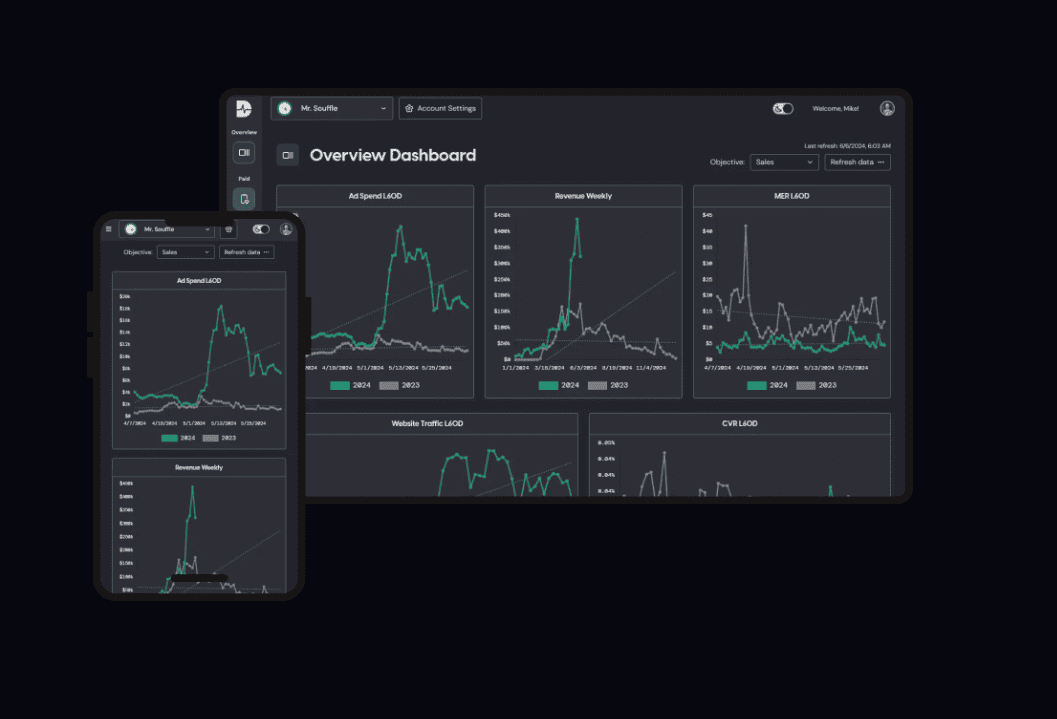This screenshot has height=719, width=1057.
Task: Click the icon beside Overview Dashboard title
Action: point(288,155)
